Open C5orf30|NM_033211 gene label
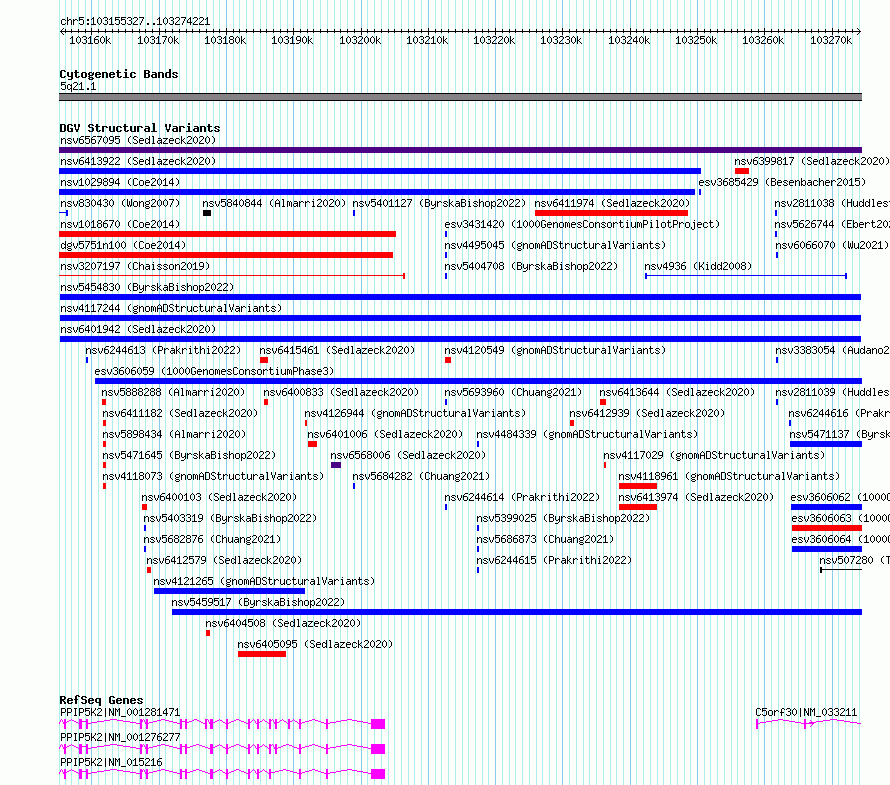 click(x=806, y=712)
